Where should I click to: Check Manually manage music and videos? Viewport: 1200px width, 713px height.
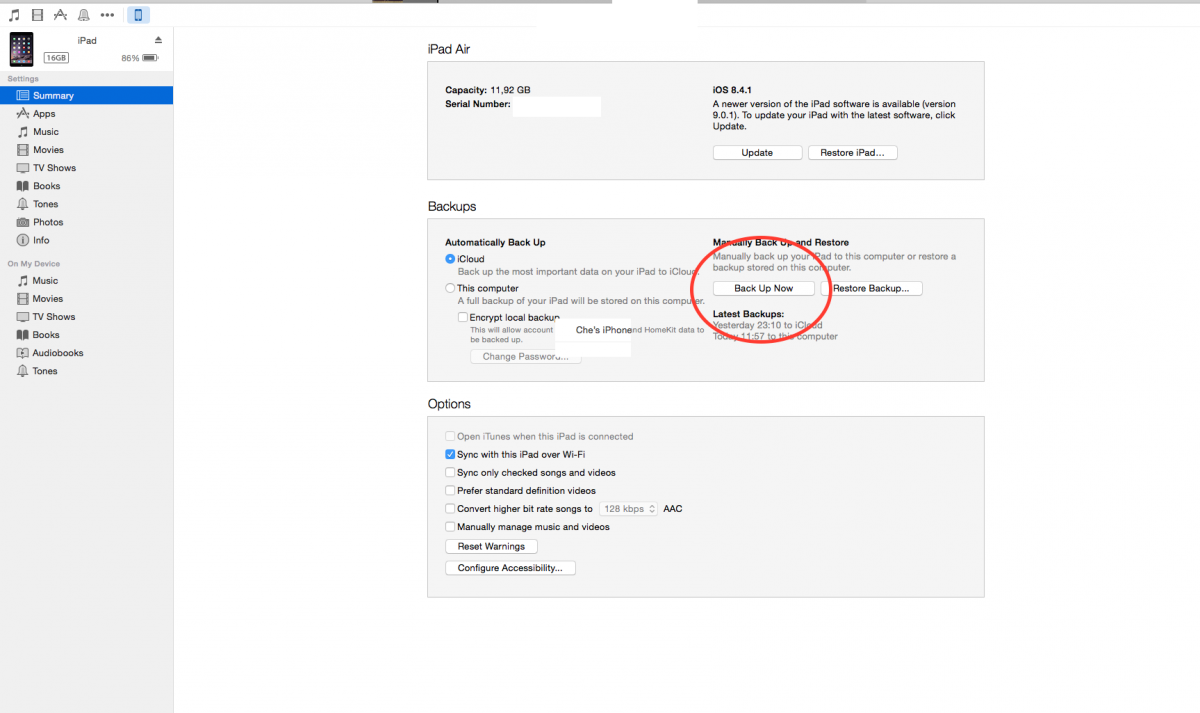tap(450, 526)
